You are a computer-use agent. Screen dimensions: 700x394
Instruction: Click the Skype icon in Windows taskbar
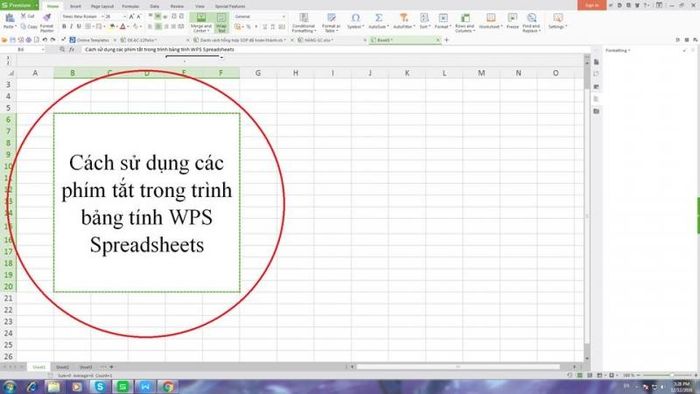pos(100,386)
